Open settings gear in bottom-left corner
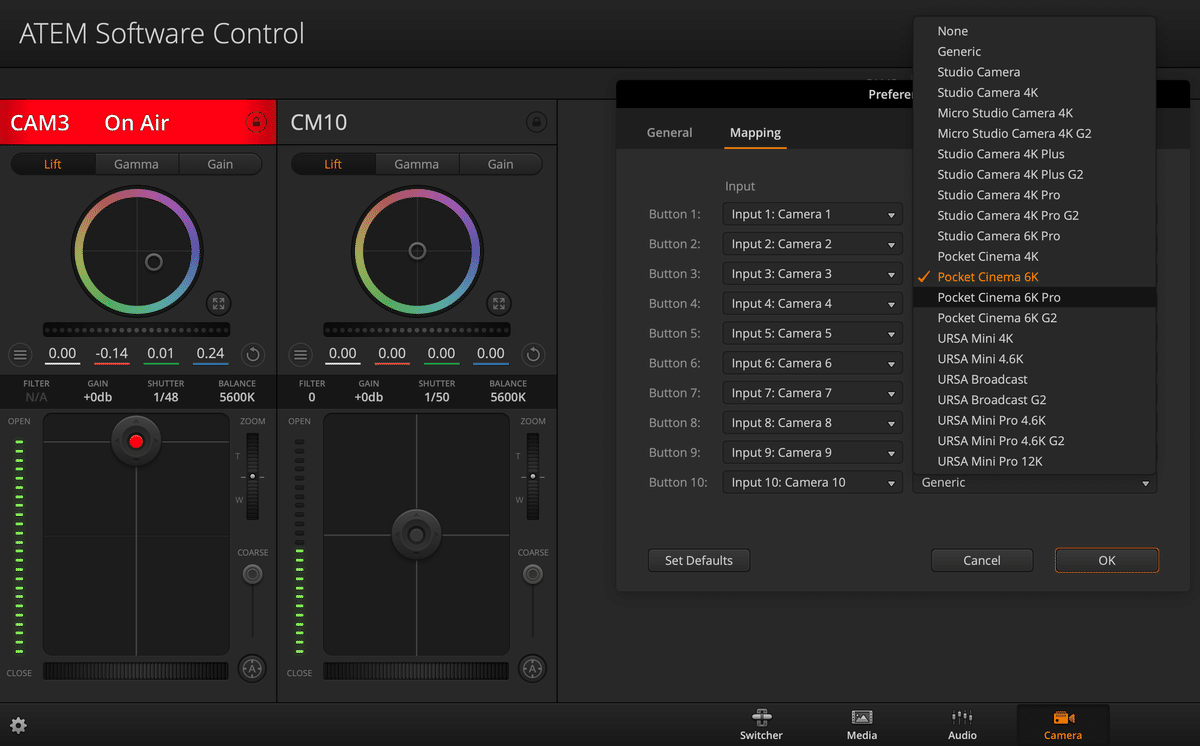Viewport: 1200px width, 746px height. tap(18, 726)
